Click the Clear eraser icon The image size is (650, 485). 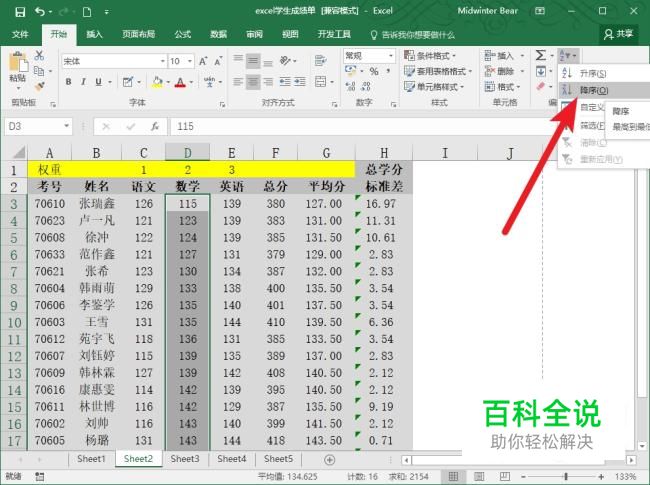pos(541,86)
